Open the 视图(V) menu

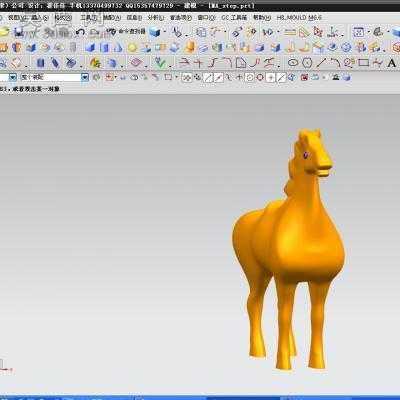point(16,18)
